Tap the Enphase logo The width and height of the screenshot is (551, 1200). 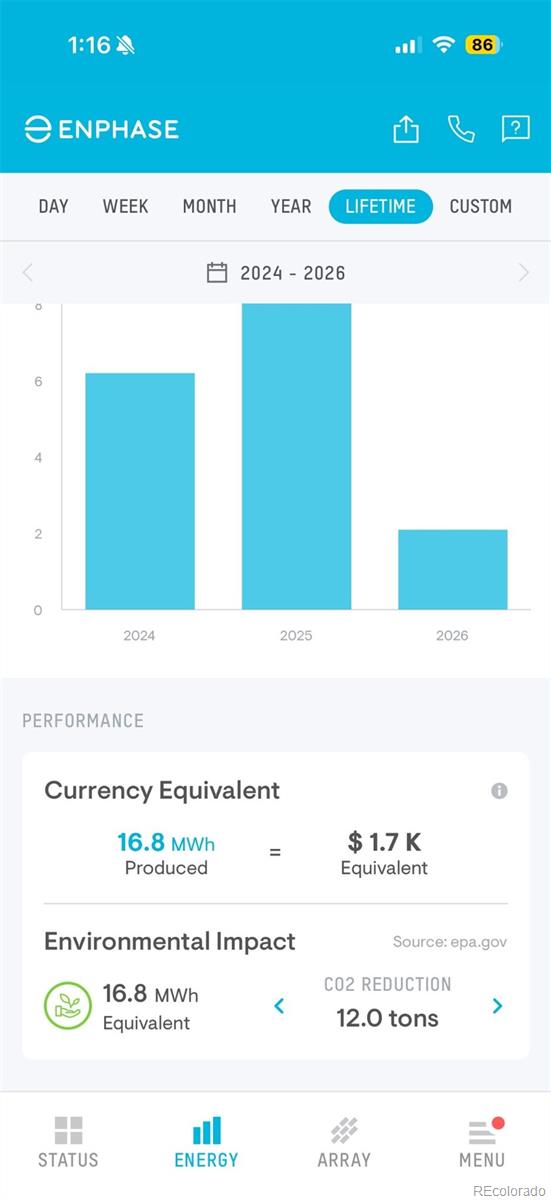pos(101,129)
